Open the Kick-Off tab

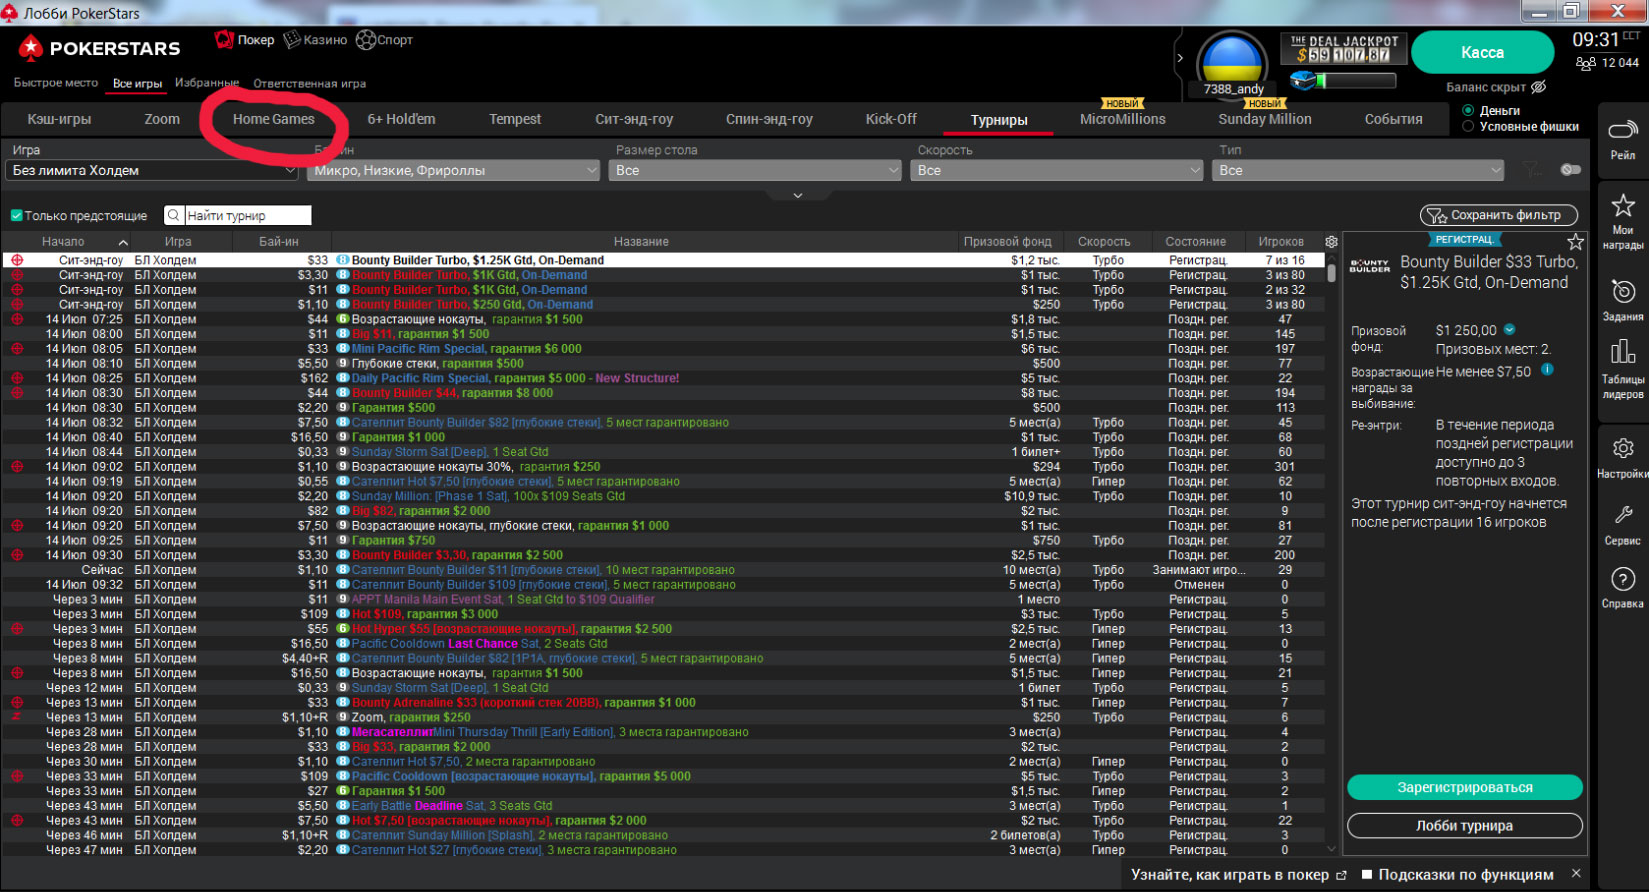click(891, 119)
